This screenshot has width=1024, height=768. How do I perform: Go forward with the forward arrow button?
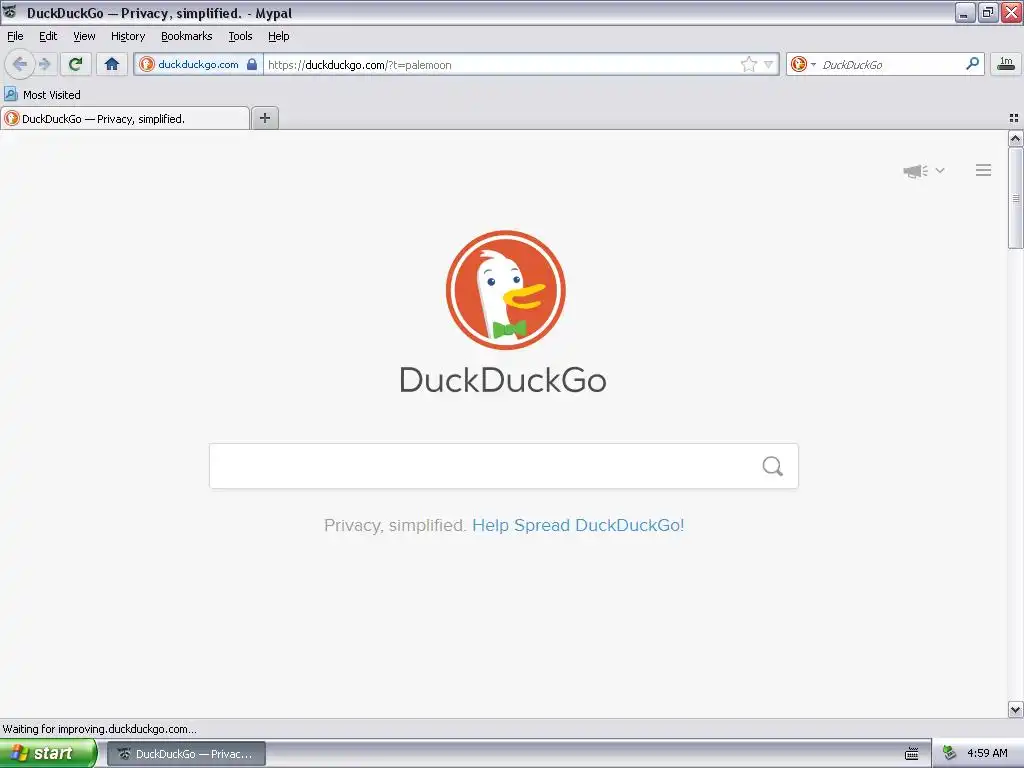point(44,64)
